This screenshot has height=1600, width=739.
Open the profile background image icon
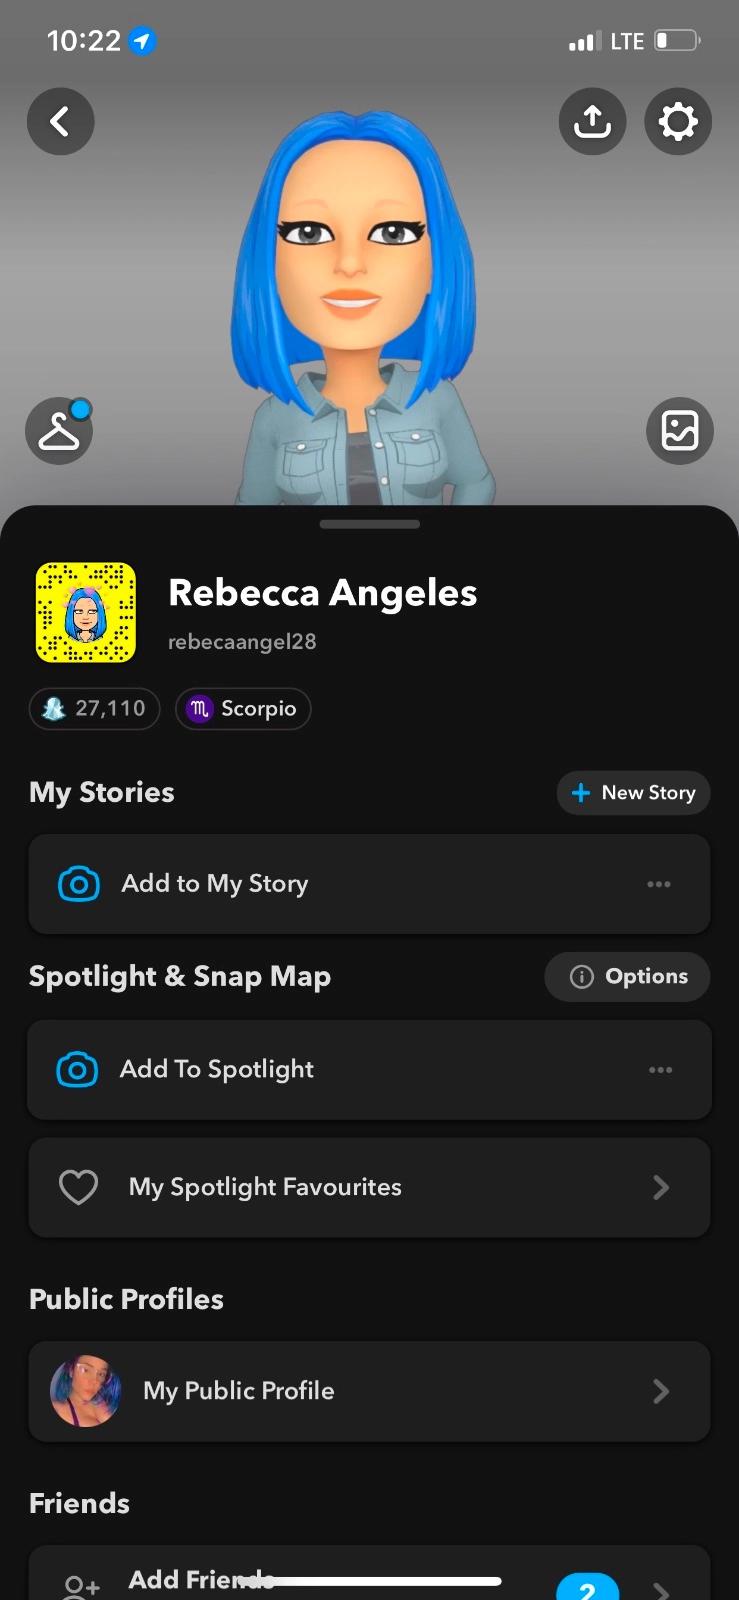(x=680, y=431)
